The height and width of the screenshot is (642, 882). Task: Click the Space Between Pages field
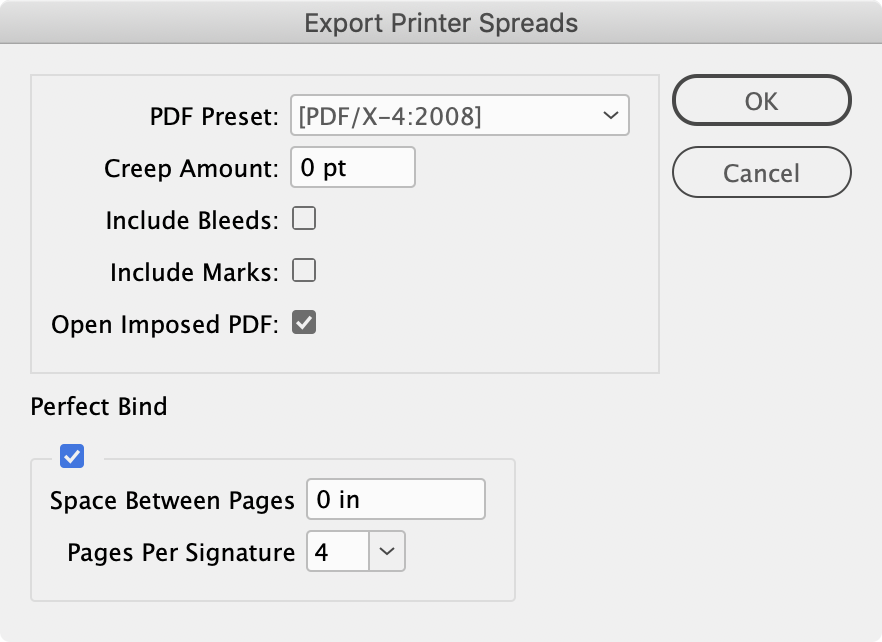pos(394,499)
